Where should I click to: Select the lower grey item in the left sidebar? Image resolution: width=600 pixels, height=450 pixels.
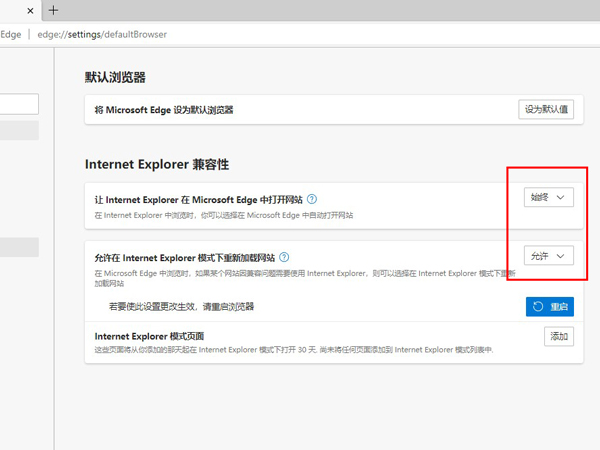[x=19, y=247]
